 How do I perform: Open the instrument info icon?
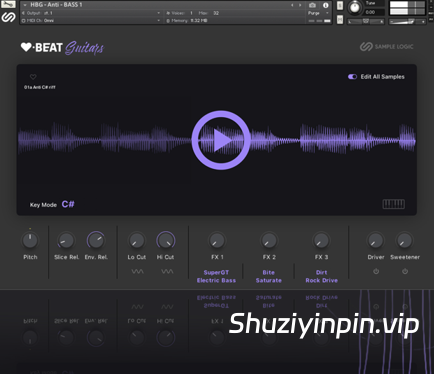pos(326,5)
